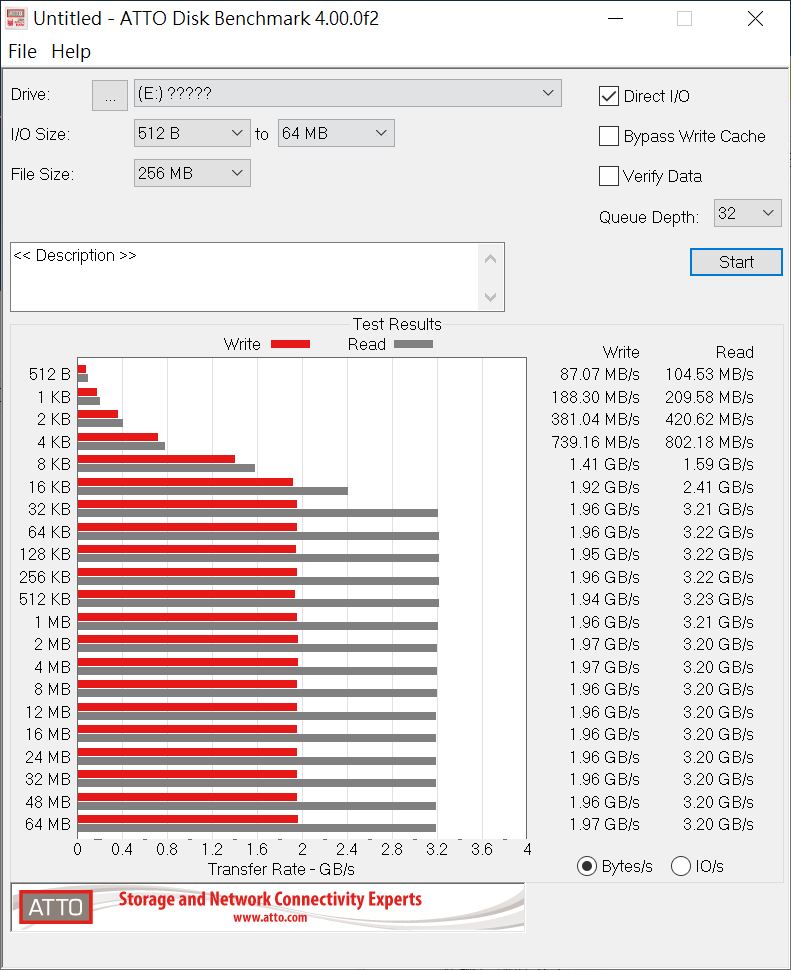
Task: Click the Test Results group label
Action: 397,324
